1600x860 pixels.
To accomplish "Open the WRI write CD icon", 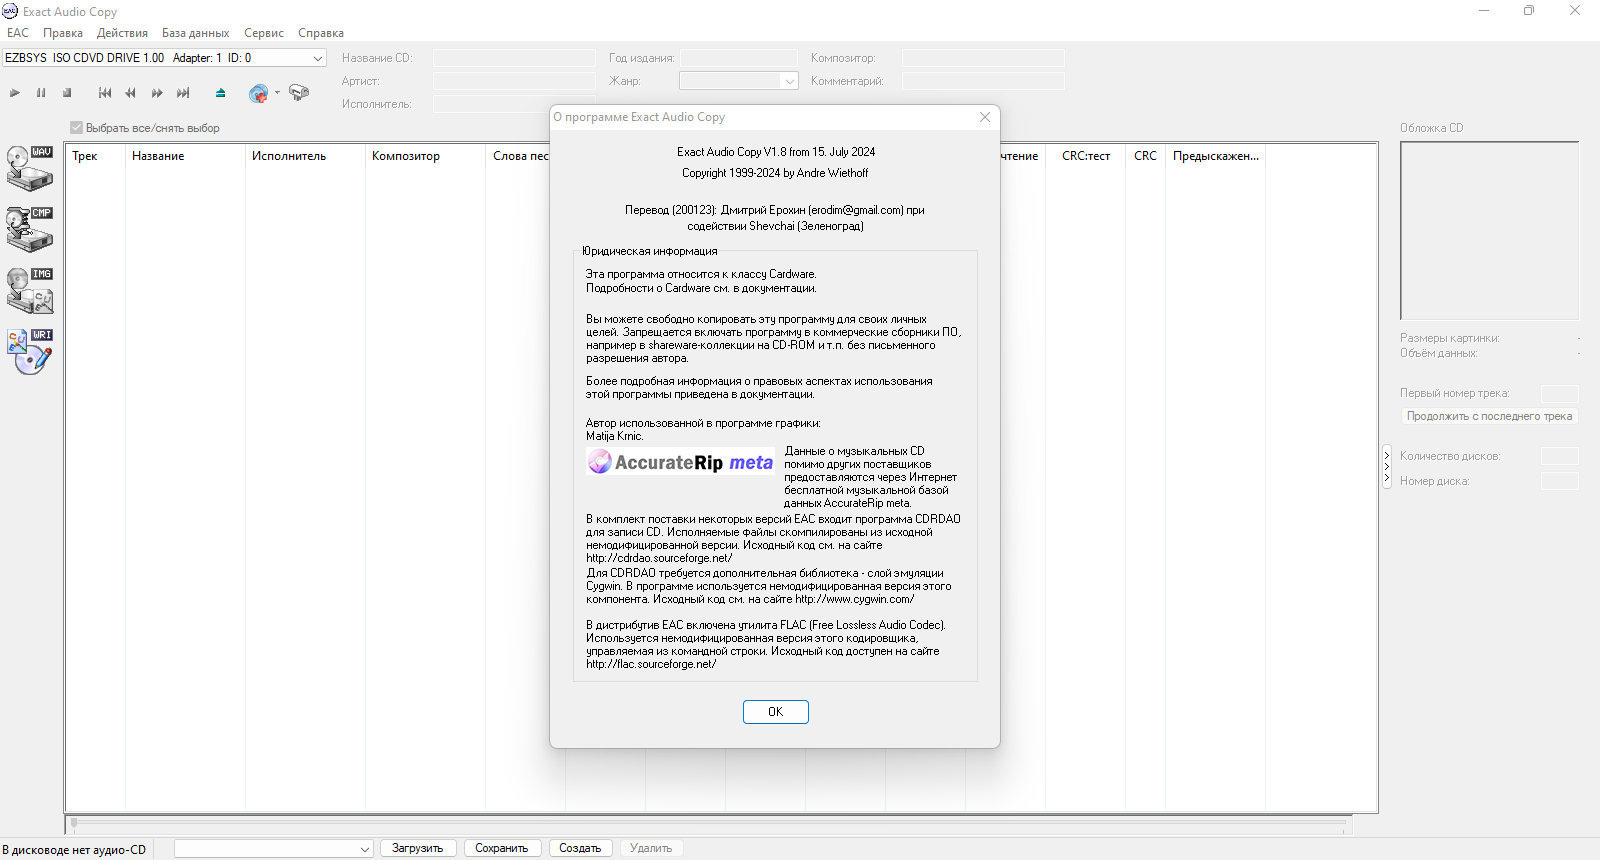I will [x=29, y=352].
